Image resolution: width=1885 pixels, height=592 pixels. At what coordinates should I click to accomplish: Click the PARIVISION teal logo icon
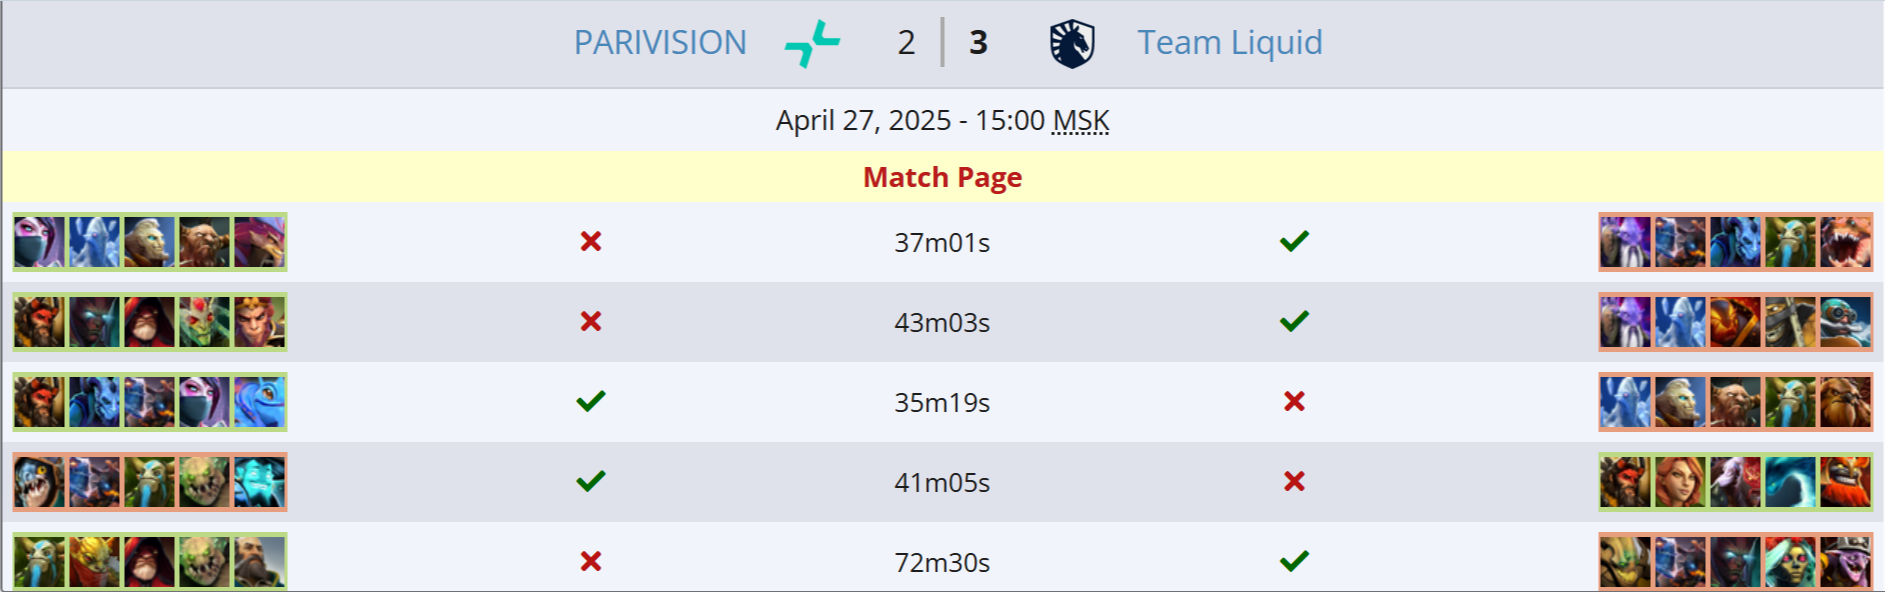pyautogui.click(x=812, y=44)
